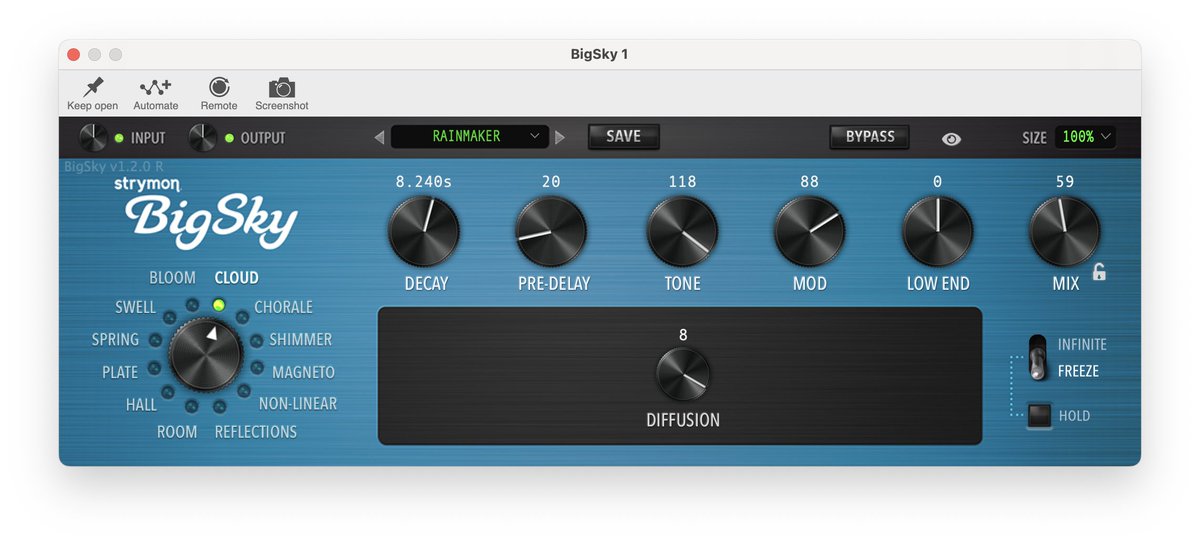Select the HALL reverb type
Screen dimensions: 1200x544
(x=141, y=405)
